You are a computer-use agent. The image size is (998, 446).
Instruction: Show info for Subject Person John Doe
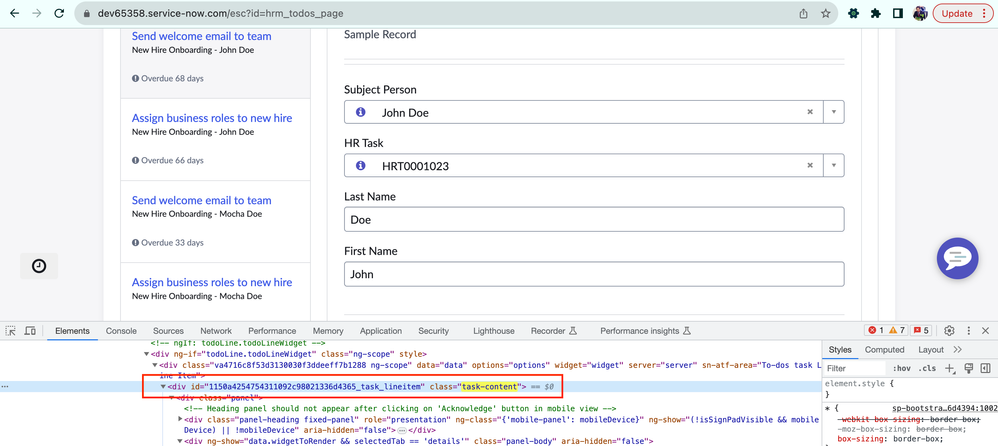360,112
